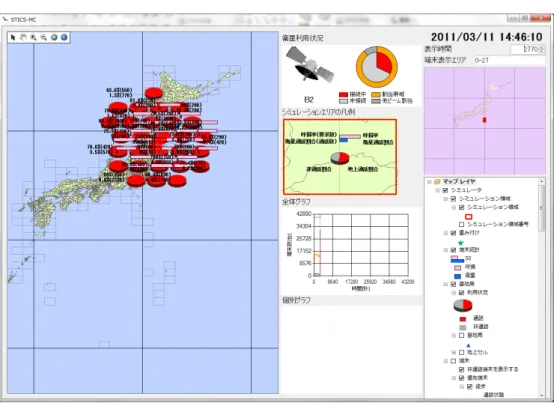Collapse the 端末 tree node
Image resolution: width=554 pixels, height=403 pixels.
click(446, 361)
